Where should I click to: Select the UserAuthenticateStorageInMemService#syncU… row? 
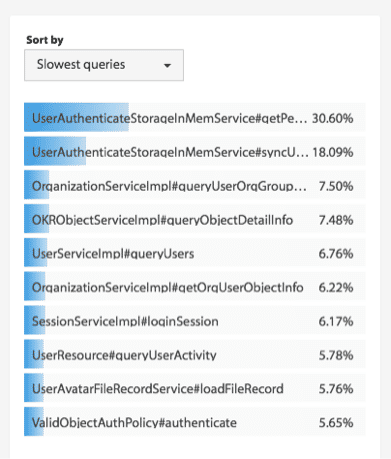pyautogui.click(x=195, y=151)
